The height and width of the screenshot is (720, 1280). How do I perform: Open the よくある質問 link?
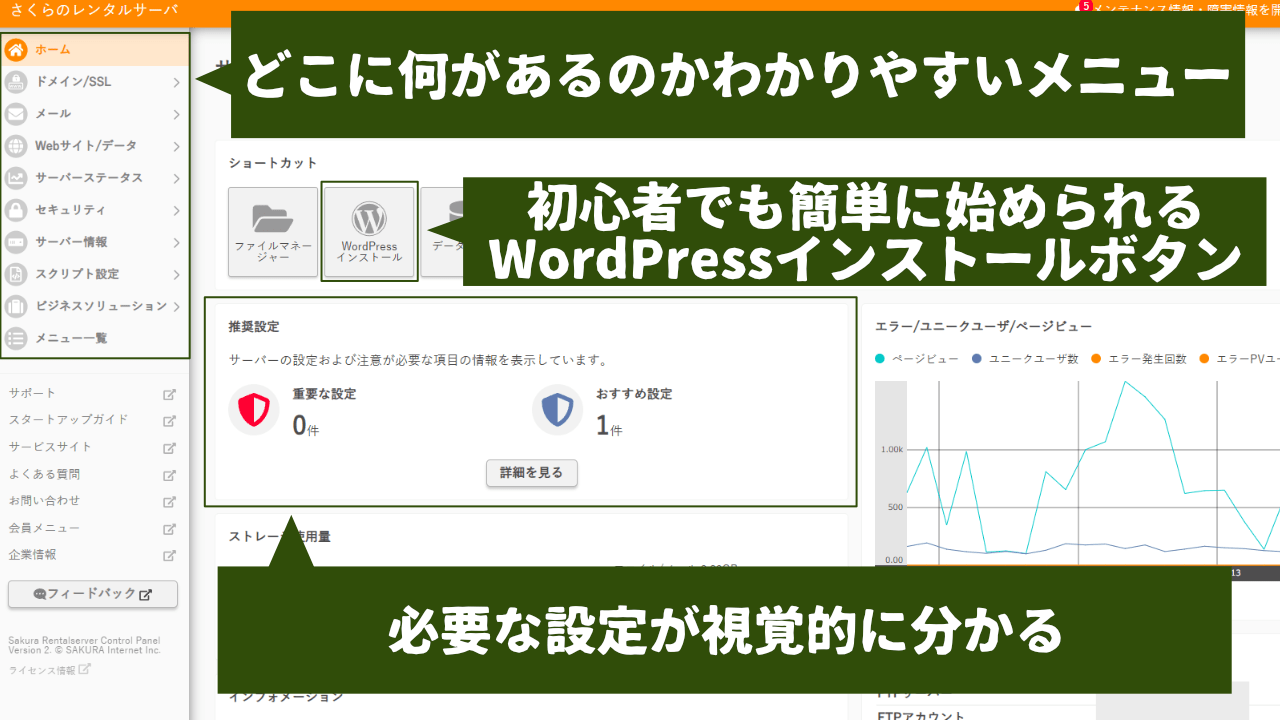pos(44,475)
